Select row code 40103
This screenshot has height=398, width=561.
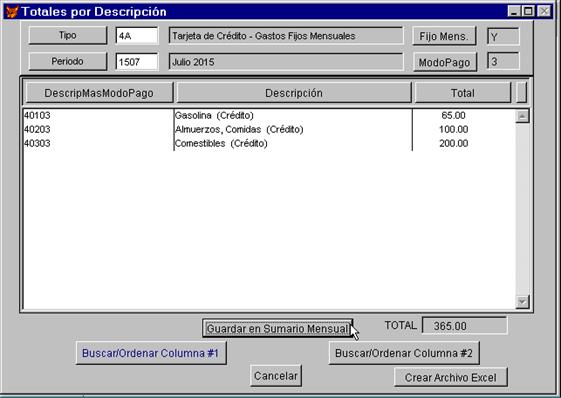(x=37, y=115)
